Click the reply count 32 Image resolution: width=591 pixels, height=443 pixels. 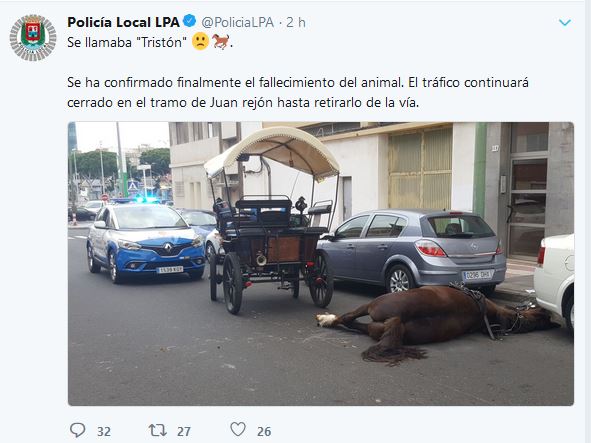[104, 431]
